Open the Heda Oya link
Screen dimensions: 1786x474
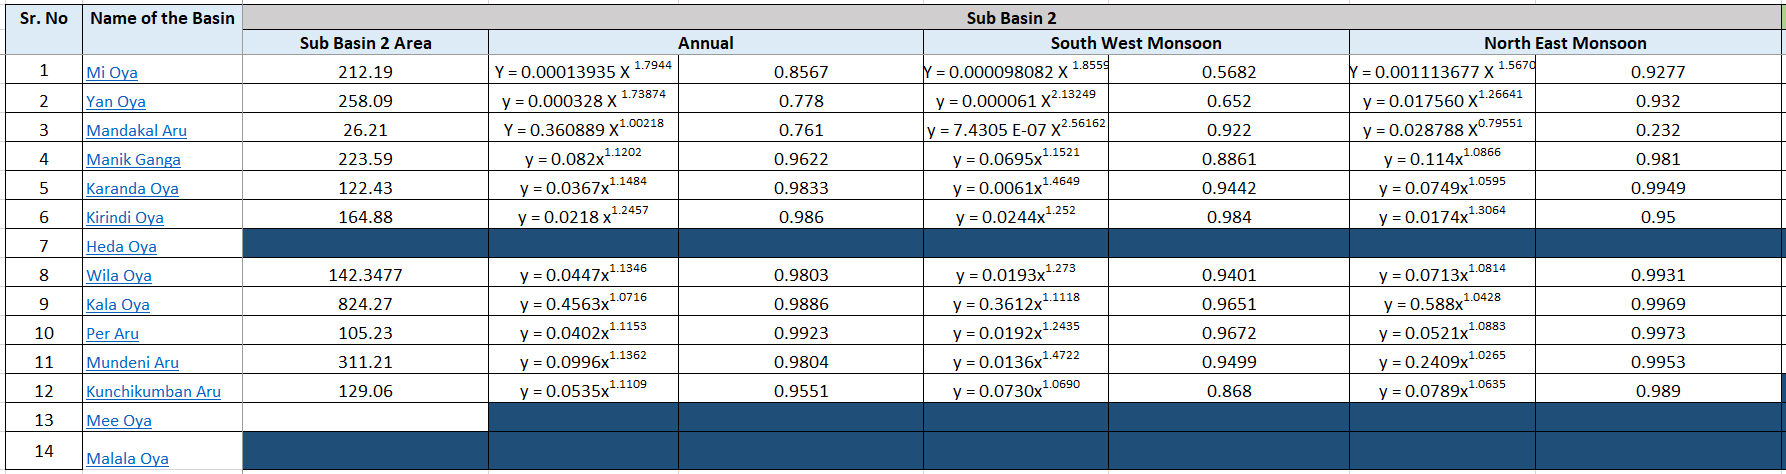[x=121, y=247]
